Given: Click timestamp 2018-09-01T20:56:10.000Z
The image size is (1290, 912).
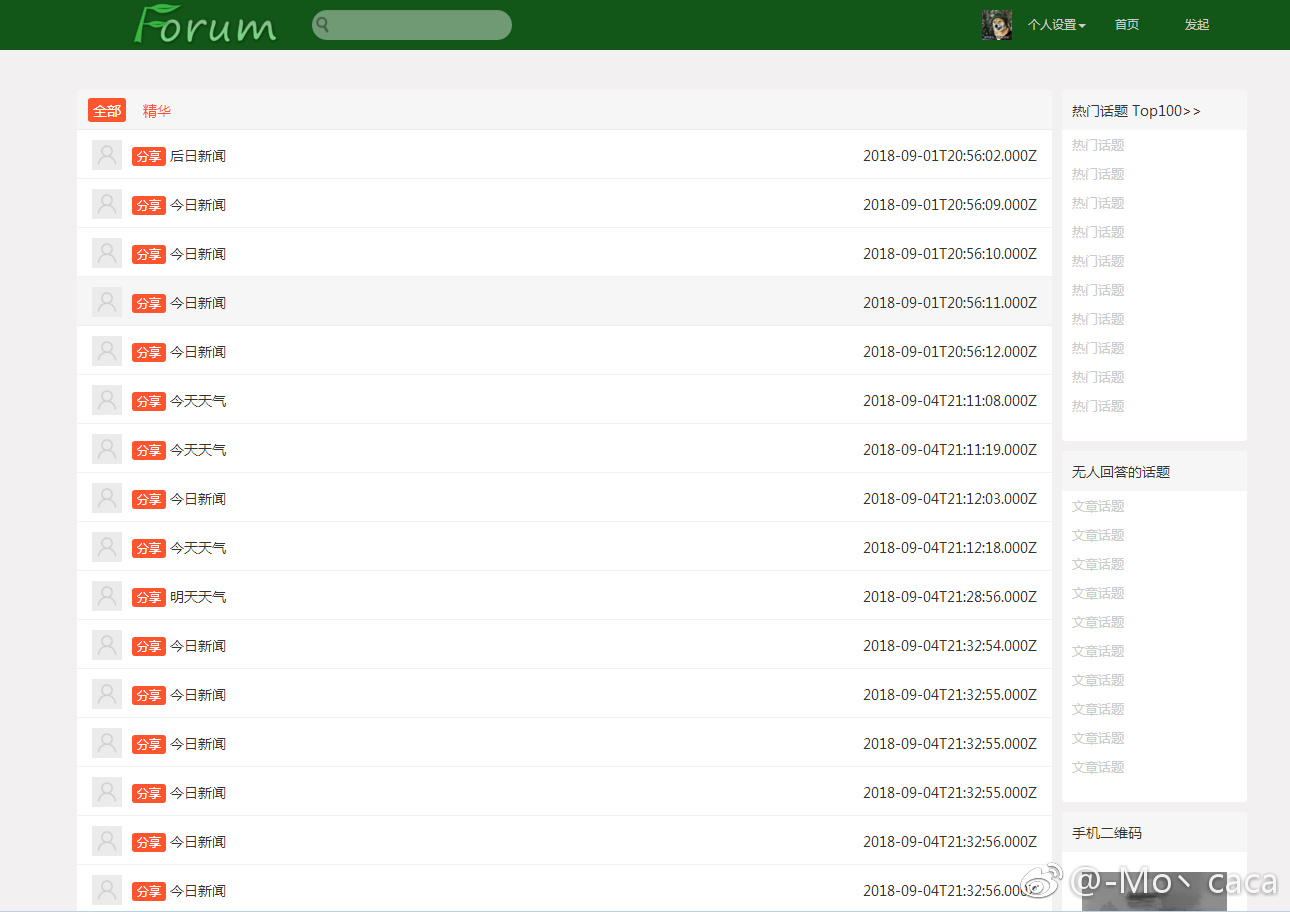Looking at the screenshot, I should 950,254.
